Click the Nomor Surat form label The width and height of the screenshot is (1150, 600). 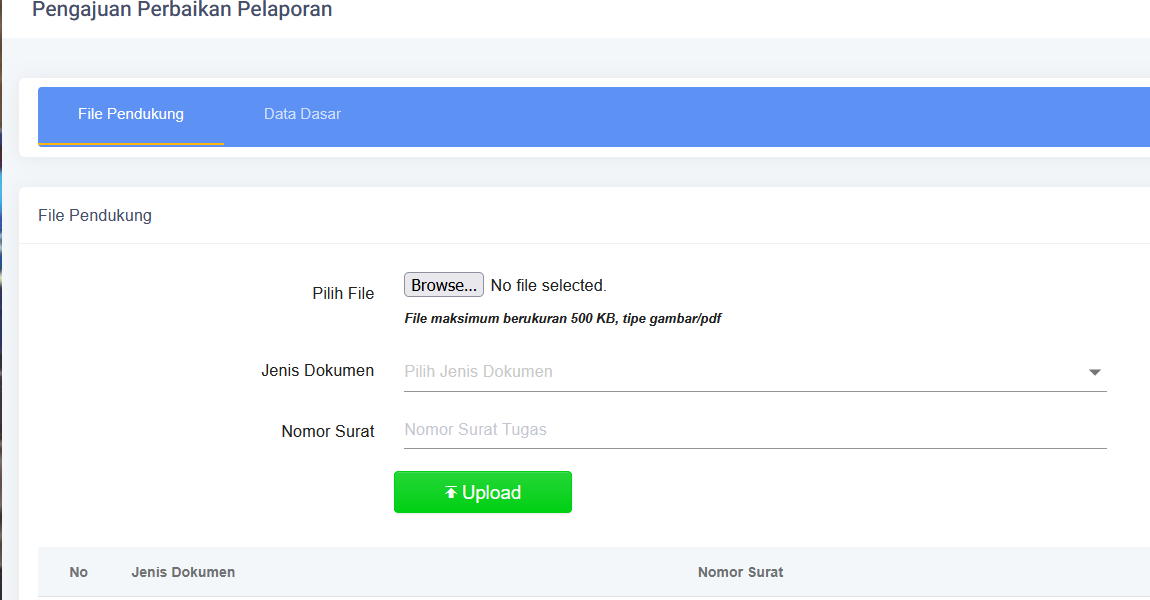coord(328,431)
